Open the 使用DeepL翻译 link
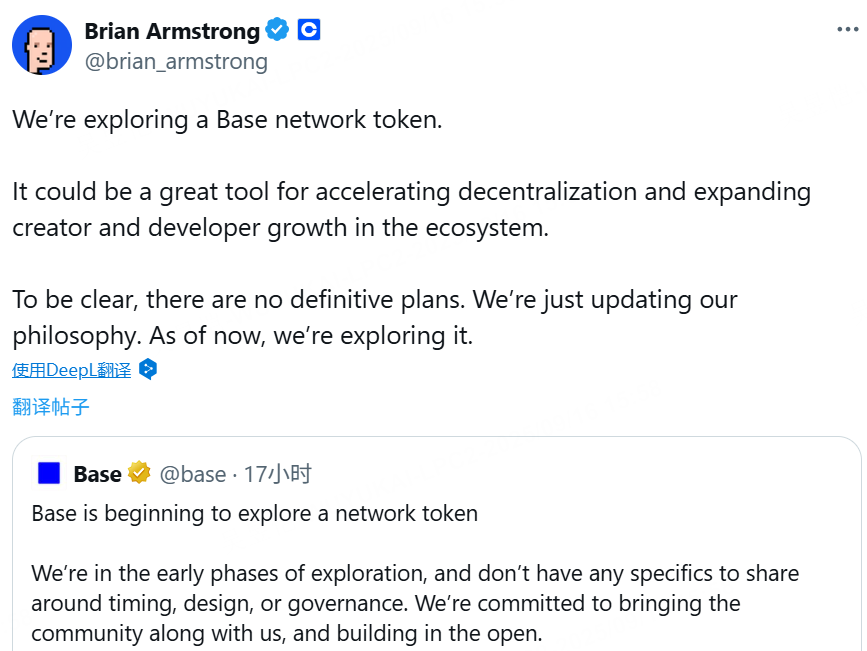 click(71, 369)
